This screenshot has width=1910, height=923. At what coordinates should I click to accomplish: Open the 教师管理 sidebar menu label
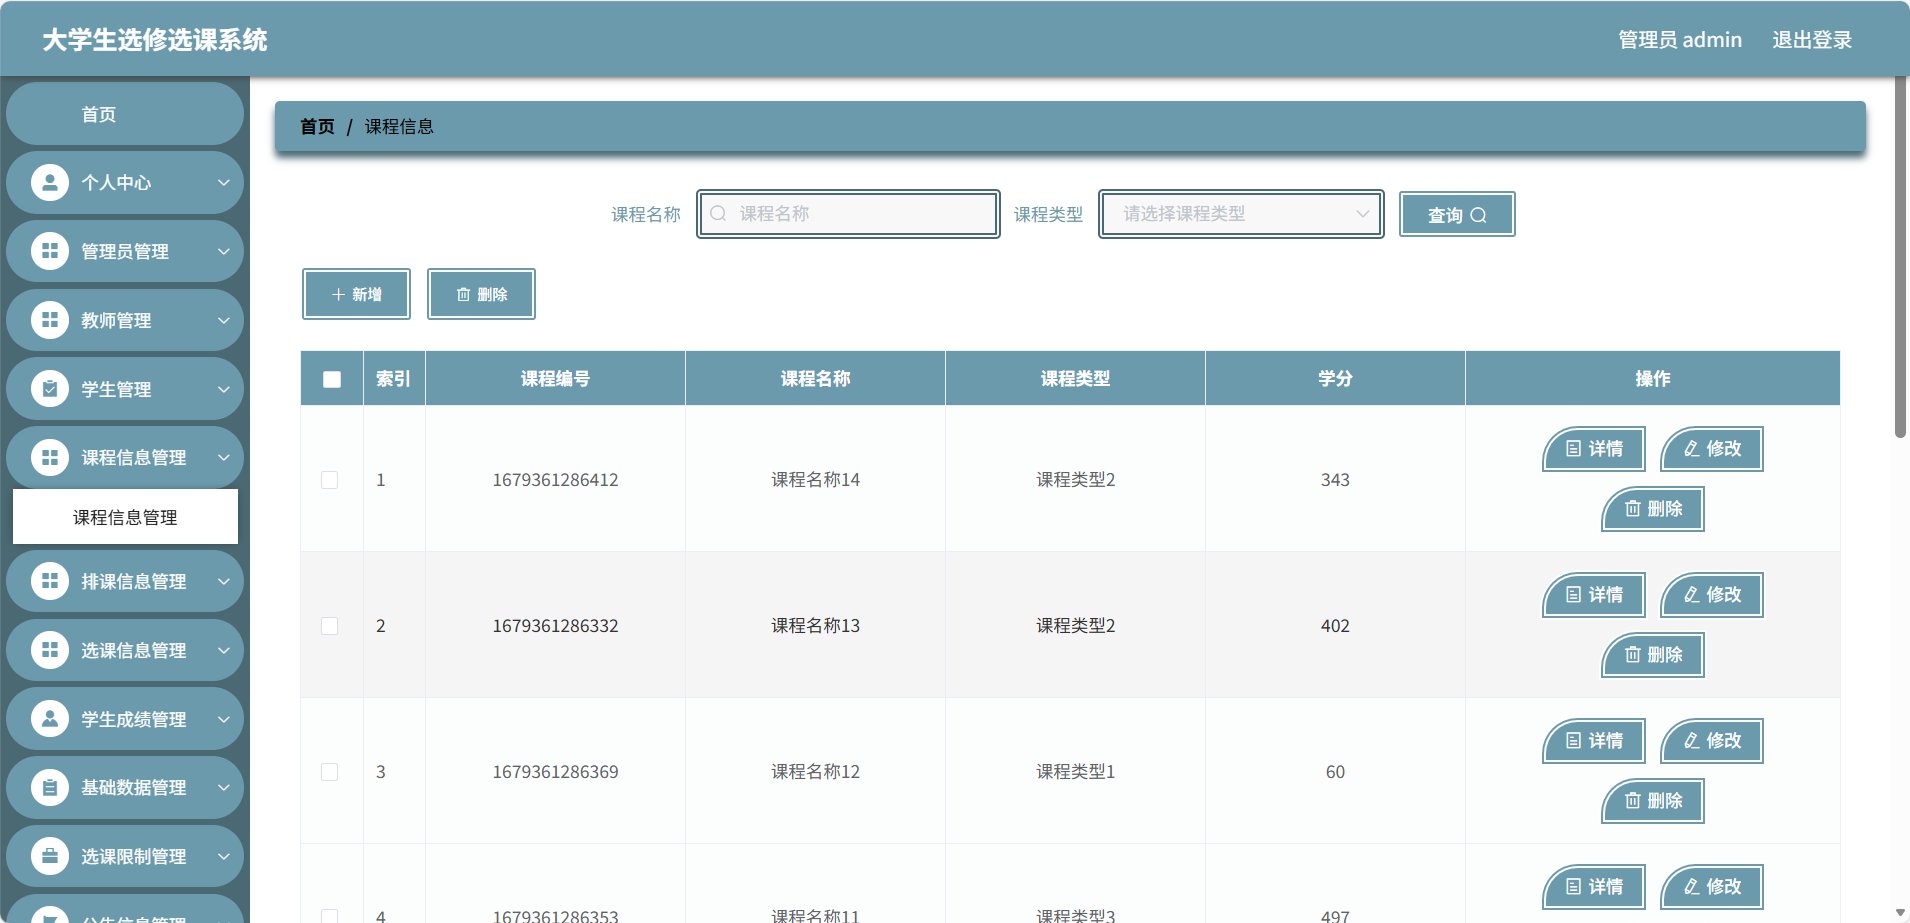click(116, 320)
